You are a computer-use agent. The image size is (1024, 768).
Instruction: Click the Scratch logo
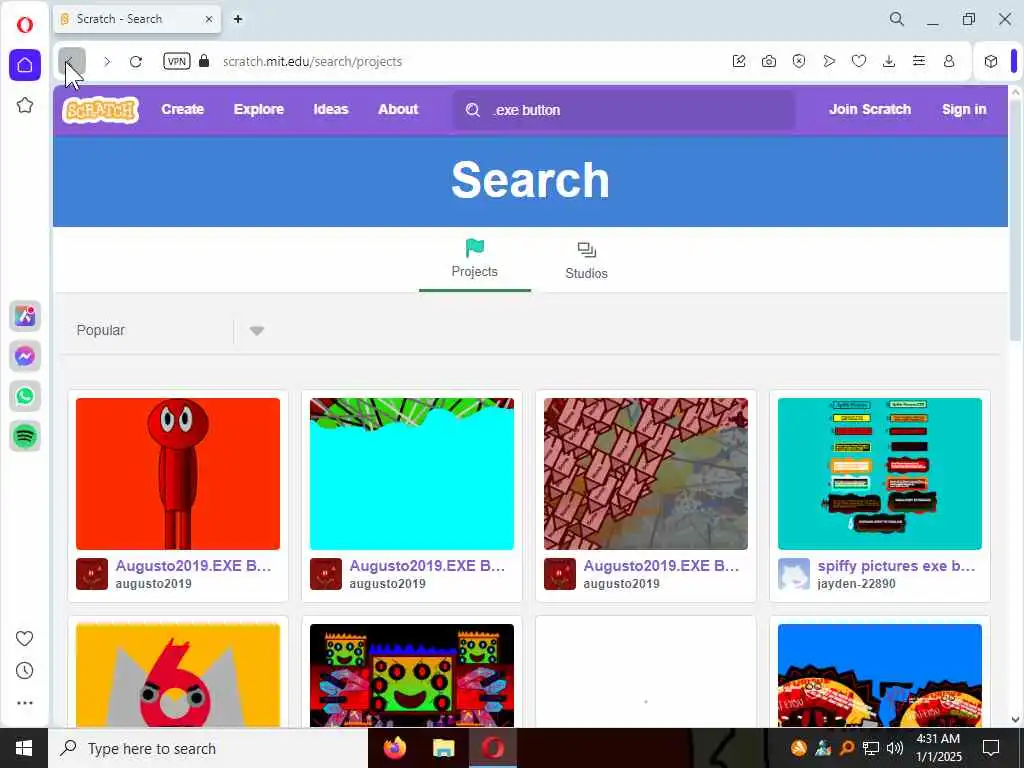(x=101, y=110)
